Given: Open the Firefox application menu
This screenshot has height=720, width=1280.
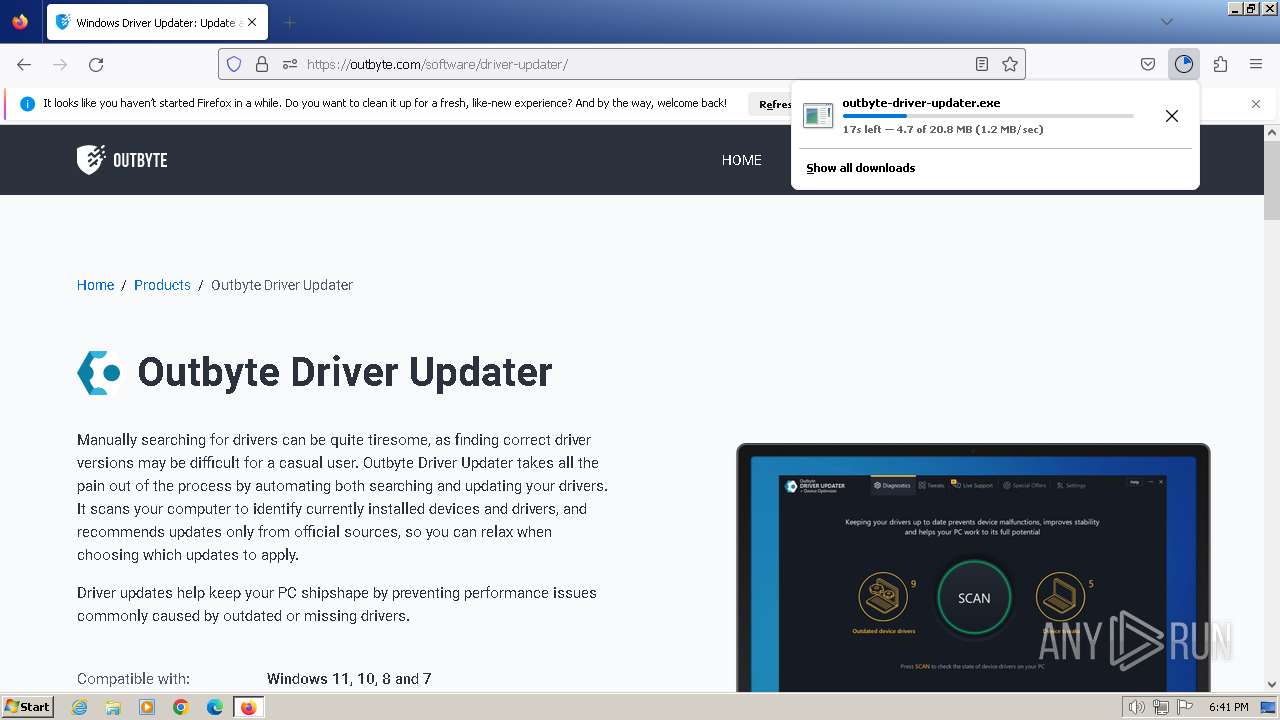Looking at the screenshot, I should click(x=1256, y=64).
